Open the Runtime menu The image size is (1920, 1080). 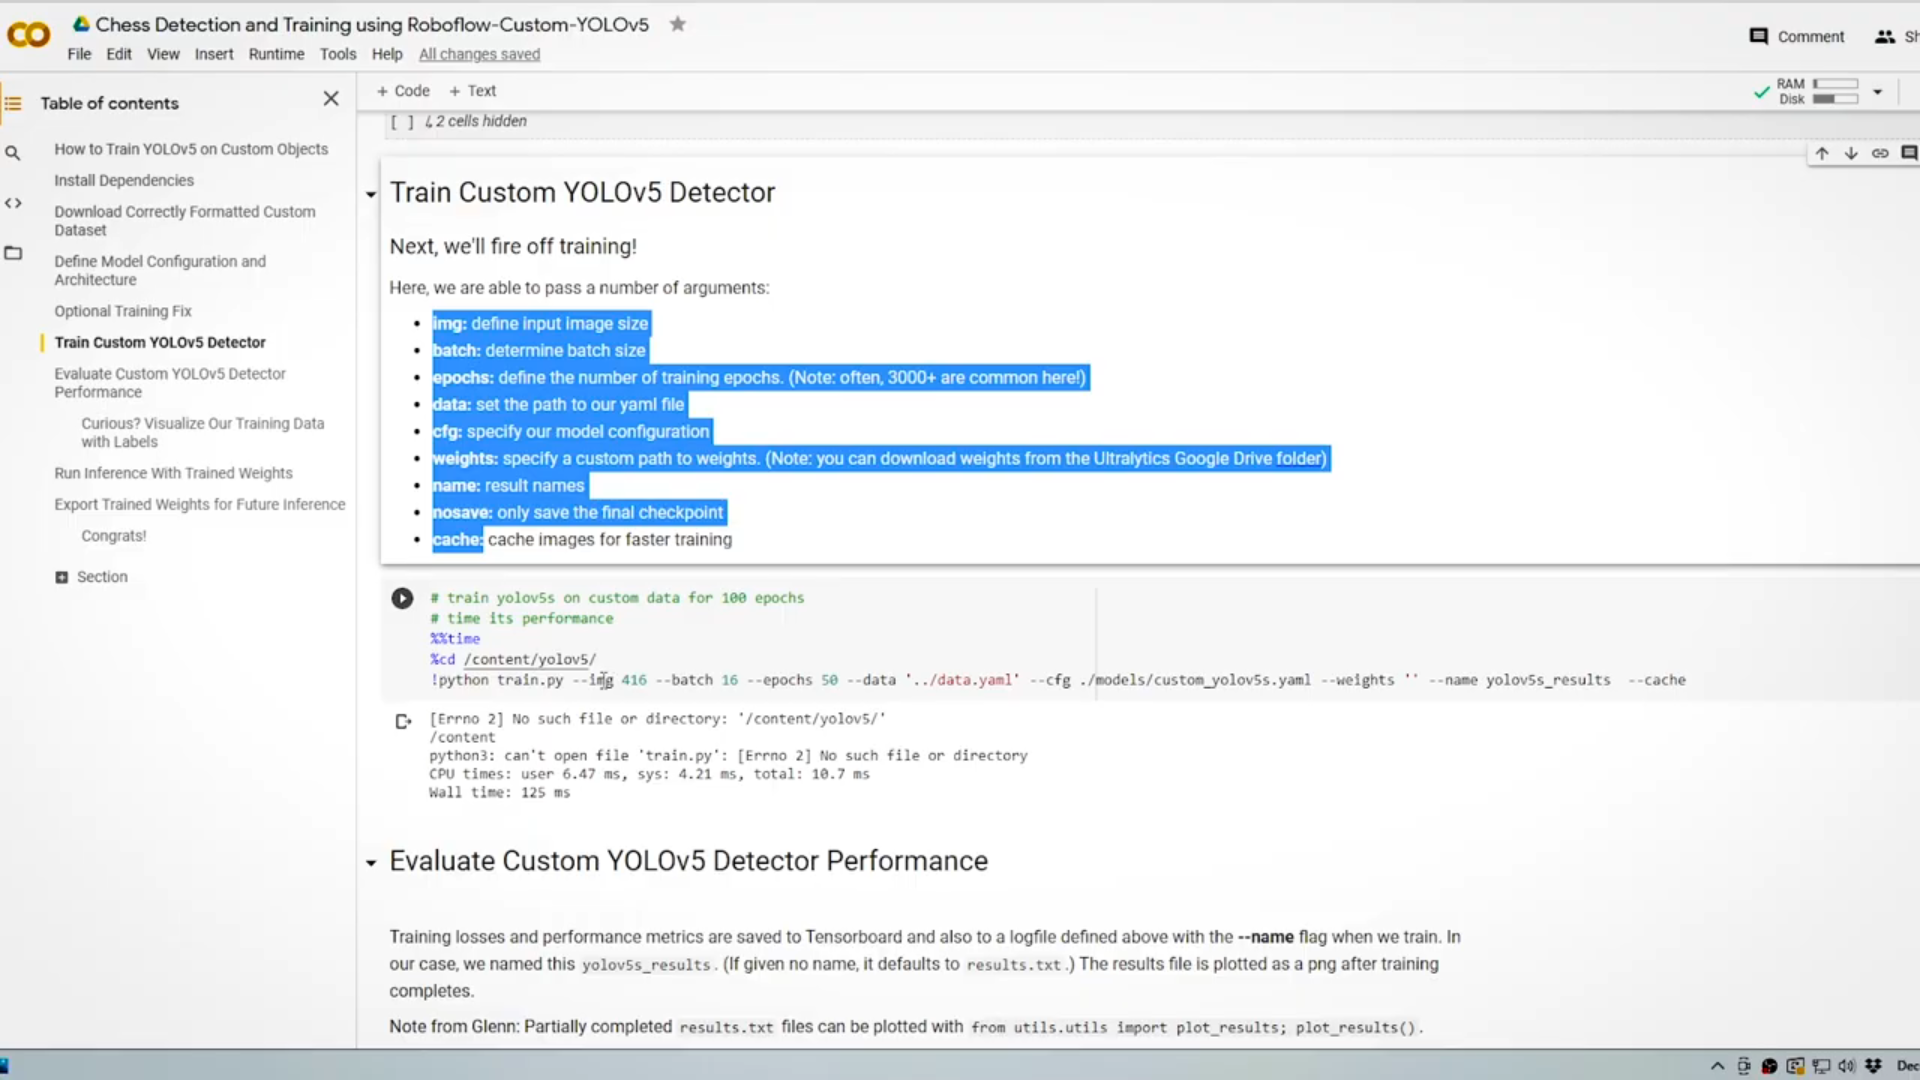(276, 54)
